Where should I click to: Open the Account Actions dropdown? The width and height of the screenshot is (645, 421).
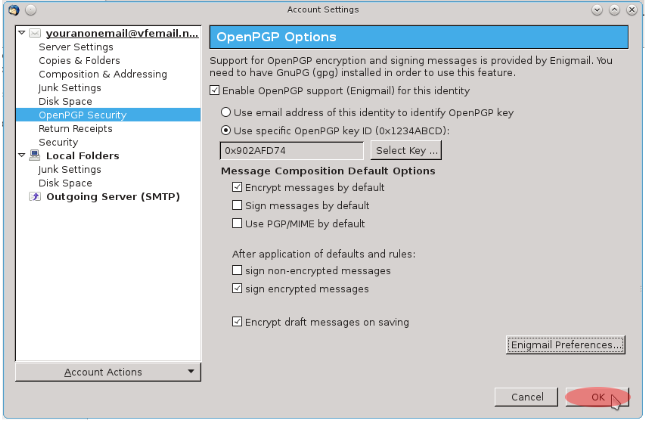[108, 372]
